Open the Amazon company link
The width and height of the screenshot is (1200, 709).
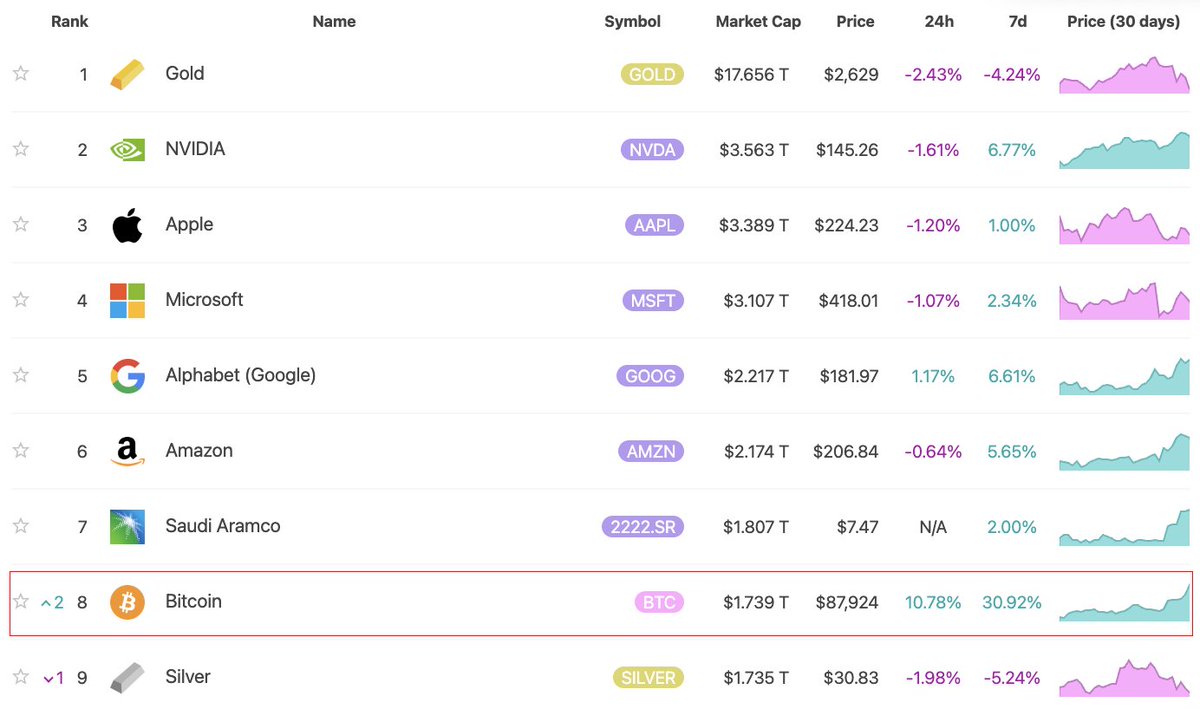199,451
